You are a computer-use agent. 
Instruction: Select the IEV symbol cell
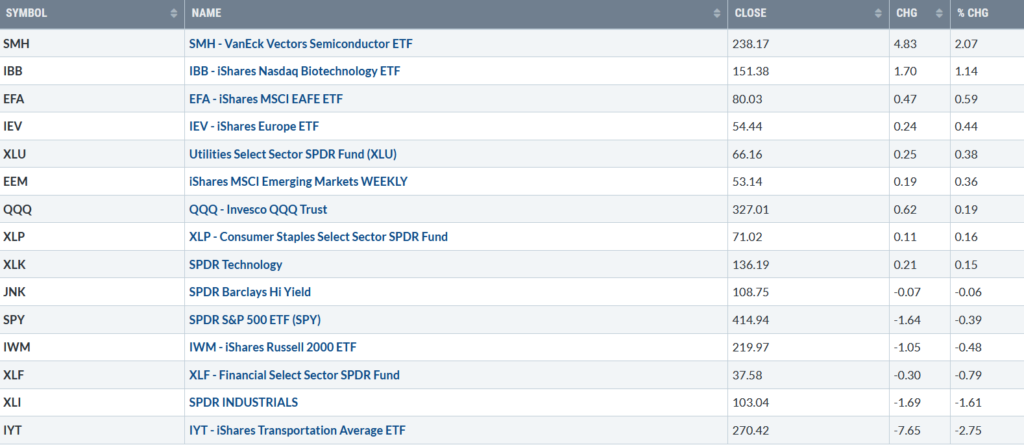point(92,126)
